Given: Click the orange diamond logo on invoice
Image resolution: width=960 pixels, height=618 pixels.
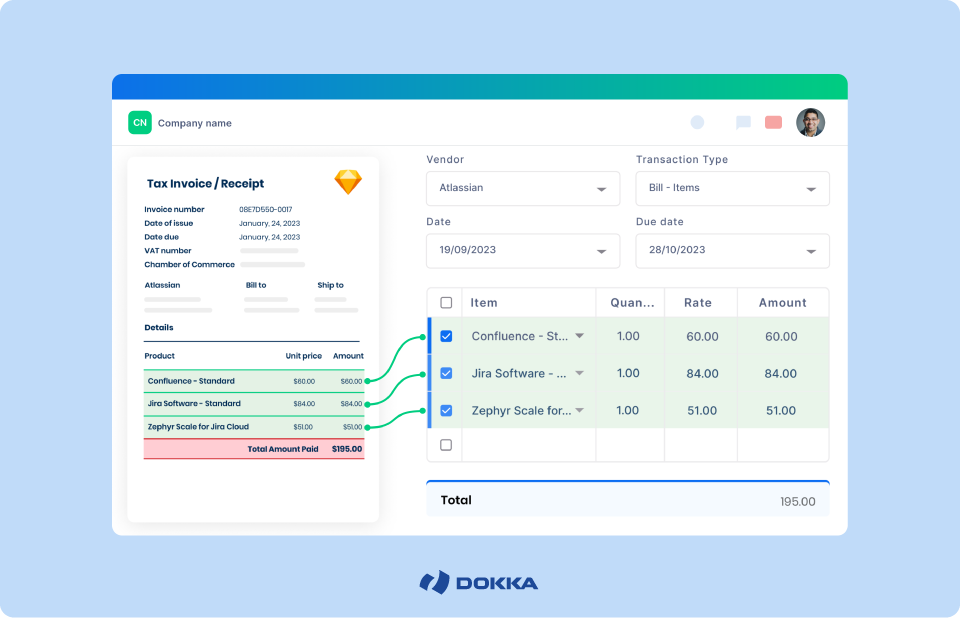Looking at the screenshot, I should (x=348, y=182).
